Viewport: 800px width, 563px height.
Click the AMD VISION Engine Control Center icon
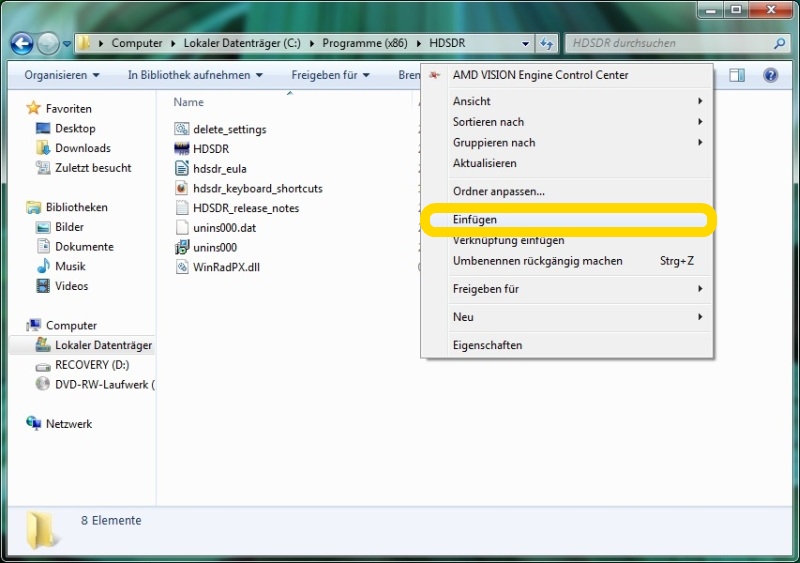tap(434, 75)
